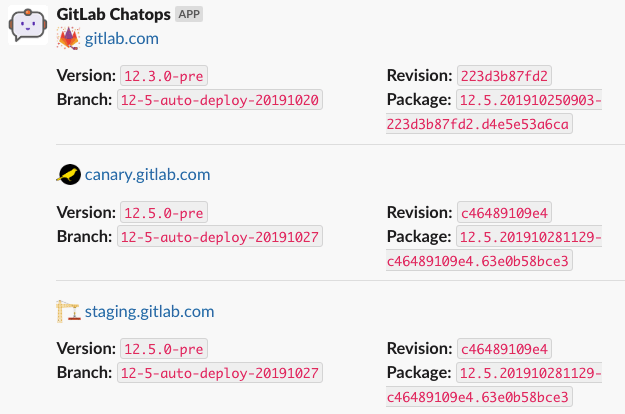Click the canary bird emoji icon
This screenshot has width=625, height=414.
tap(69, 175)
